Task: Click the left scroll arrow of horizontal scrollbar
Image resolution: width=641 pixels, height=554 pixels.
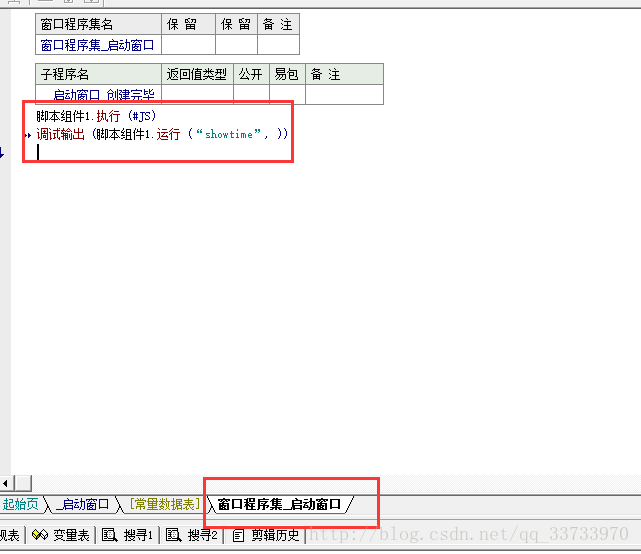Action: coord(6,484)
